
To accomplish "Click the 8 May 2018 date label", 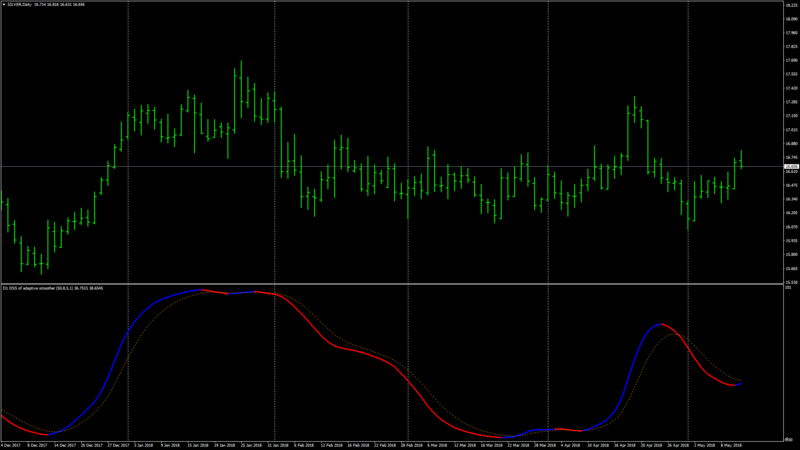I will (731, 445).
